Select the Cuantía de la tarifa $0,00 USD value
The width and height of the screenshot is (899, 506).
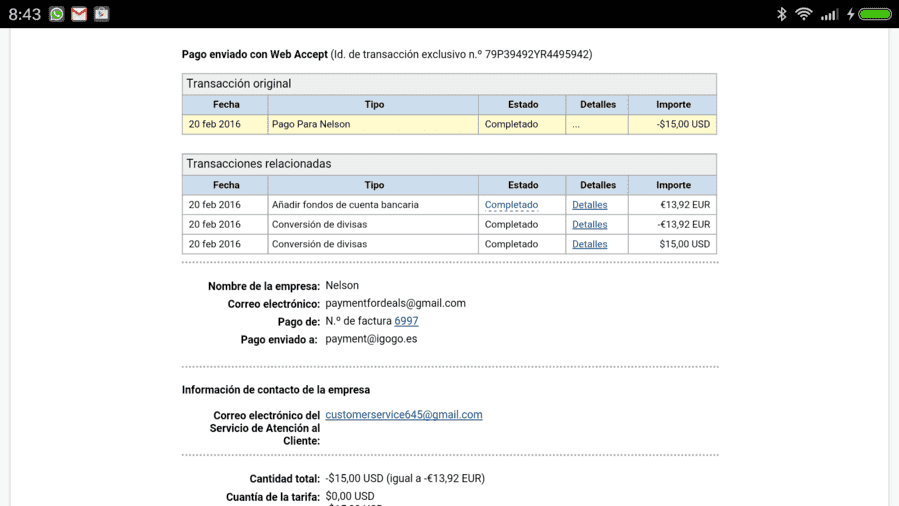pos(350,496)
